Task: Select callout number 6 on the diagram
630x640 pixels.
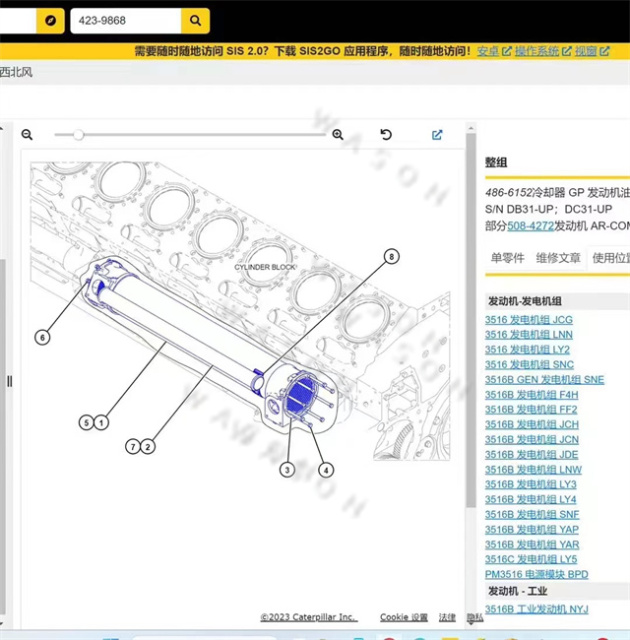Action: tap(42, 338)
